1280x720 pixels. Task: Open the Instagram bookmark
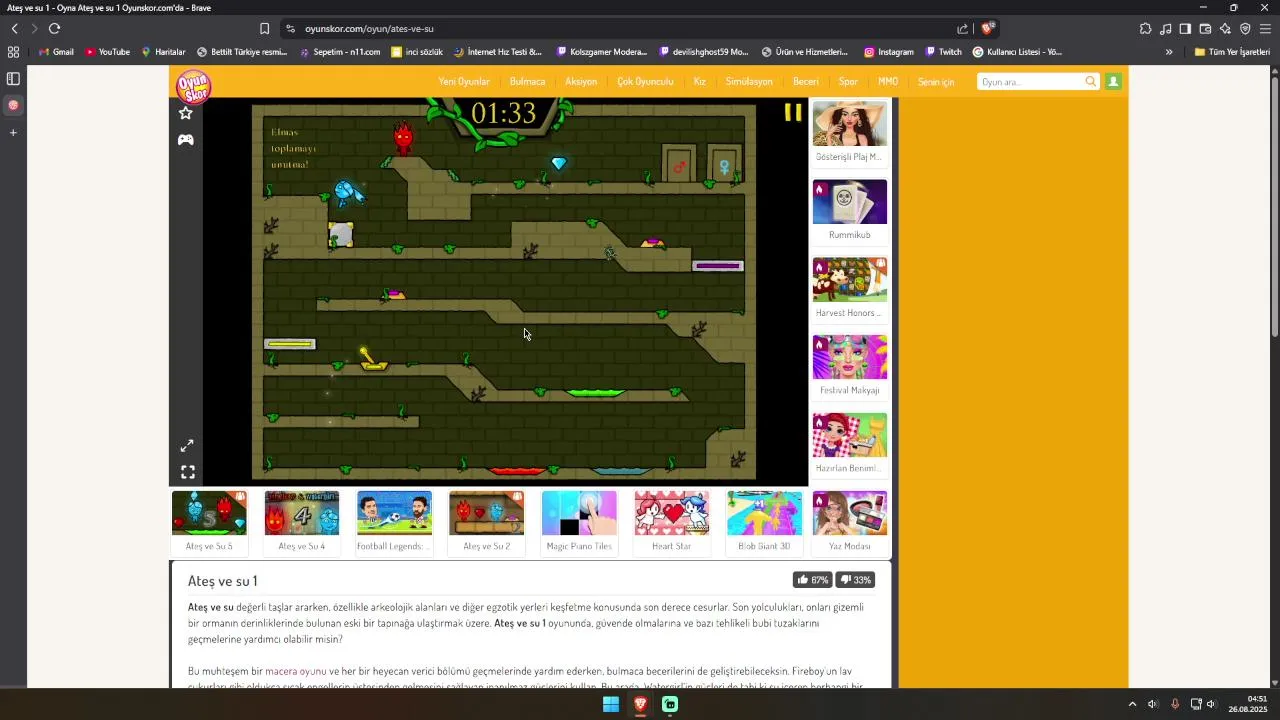(x=889, y=52)
